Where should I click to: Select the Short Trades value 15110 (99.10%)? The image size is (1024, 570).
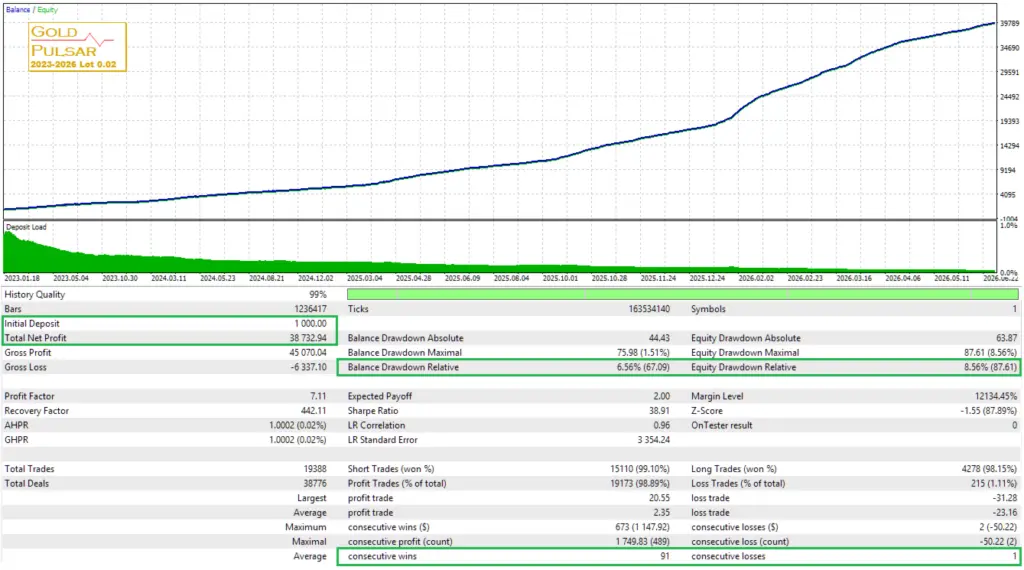[x=640, y=469]
